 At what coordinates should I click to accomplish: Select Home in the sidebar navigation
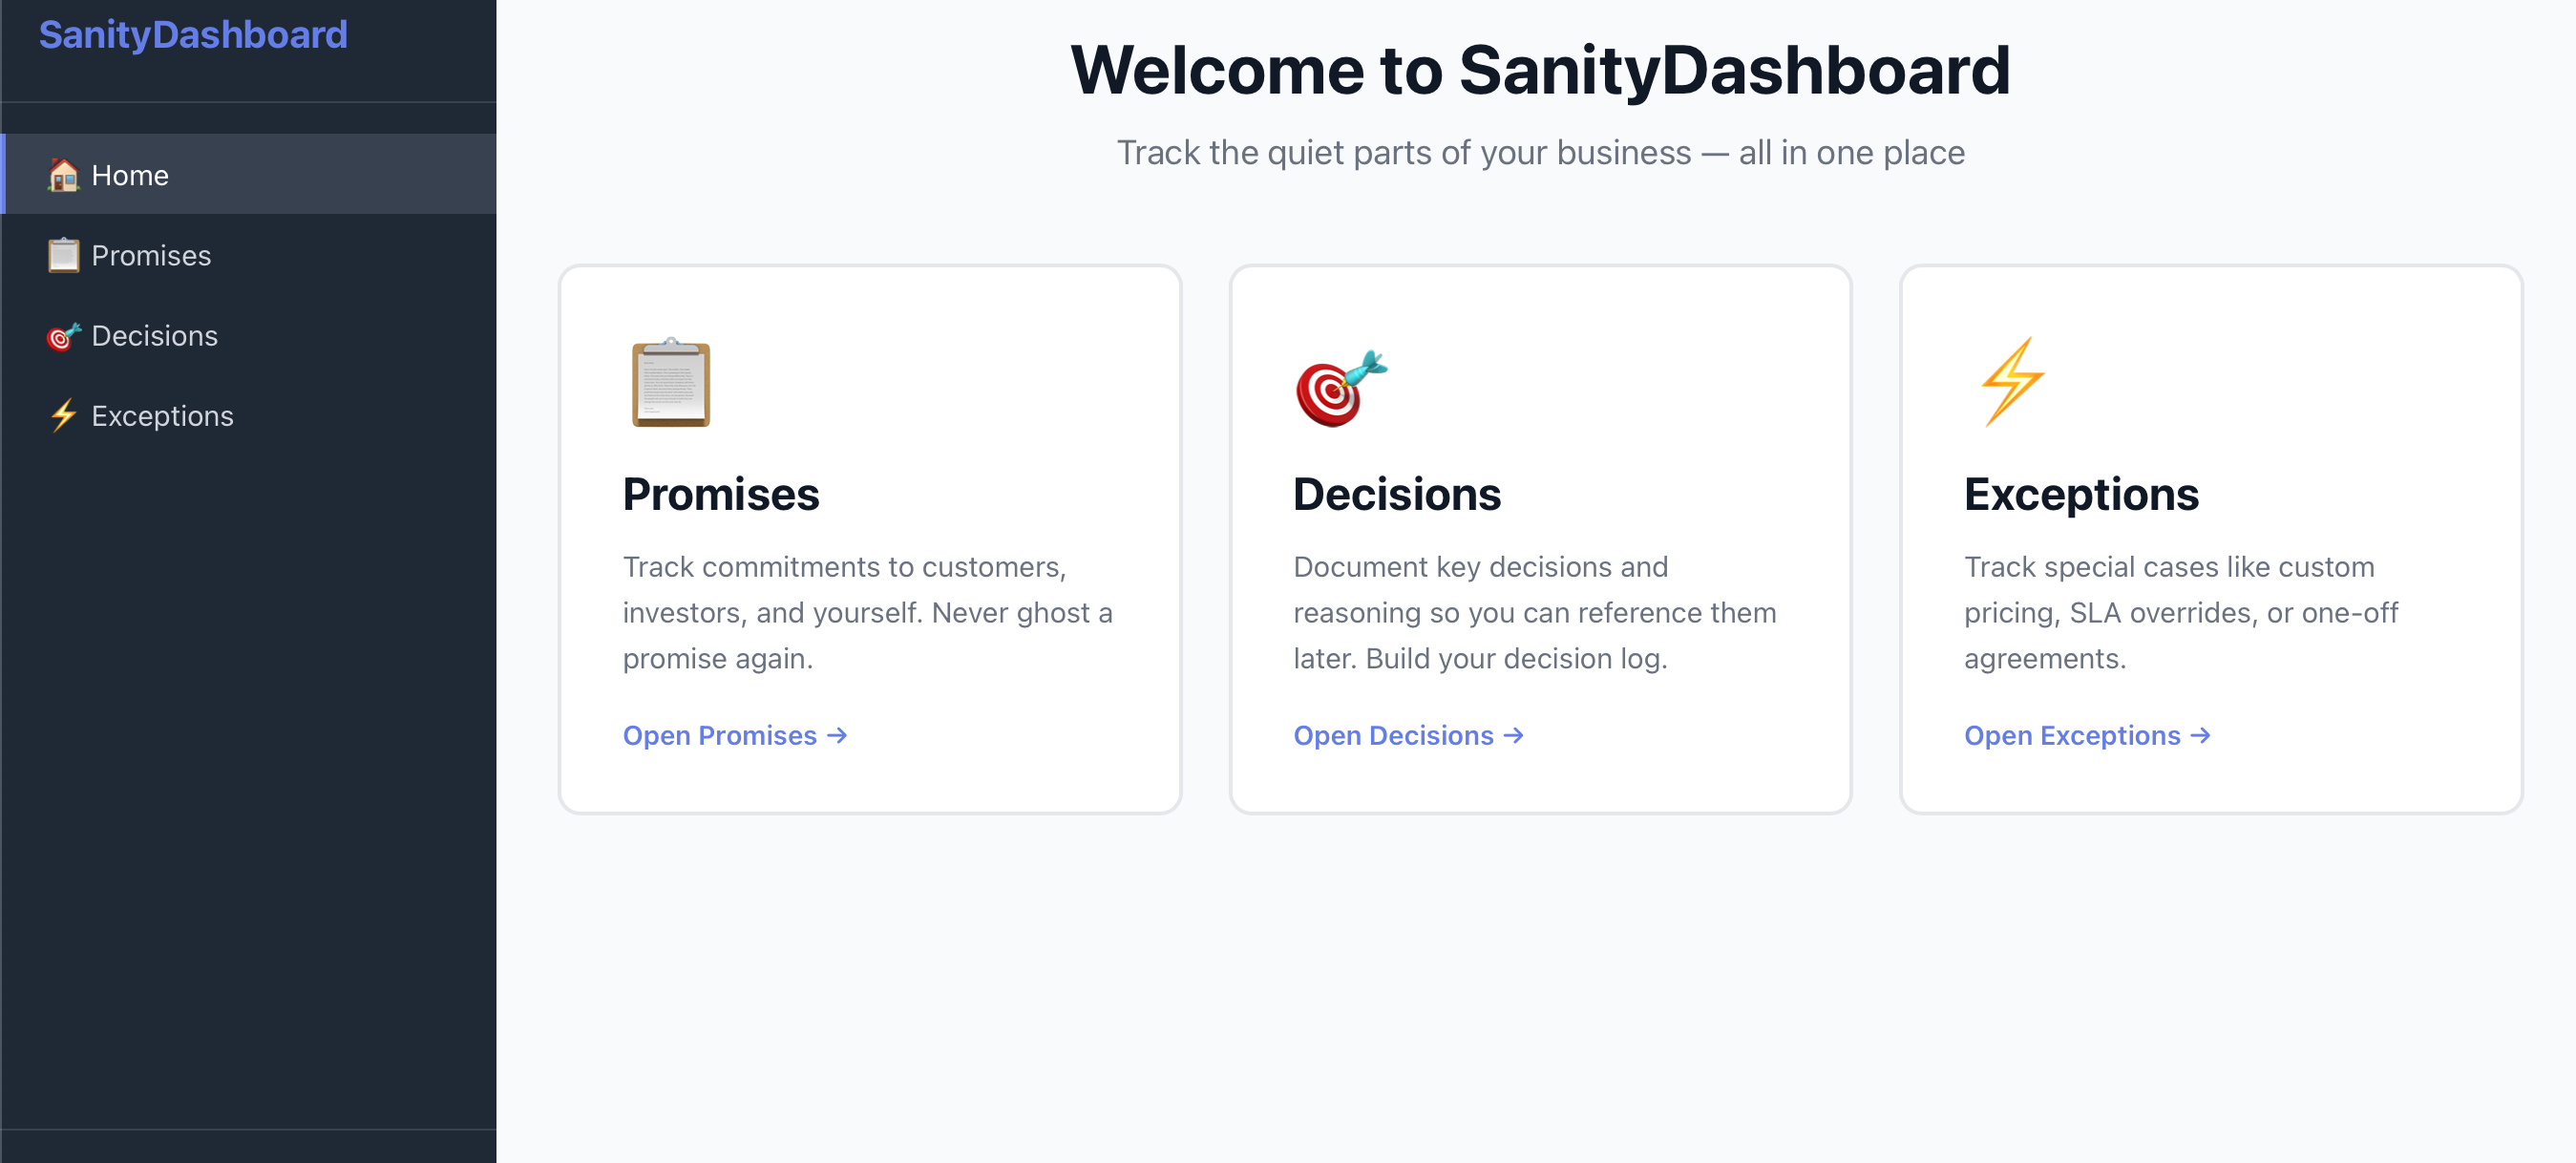tap(130, 175)
